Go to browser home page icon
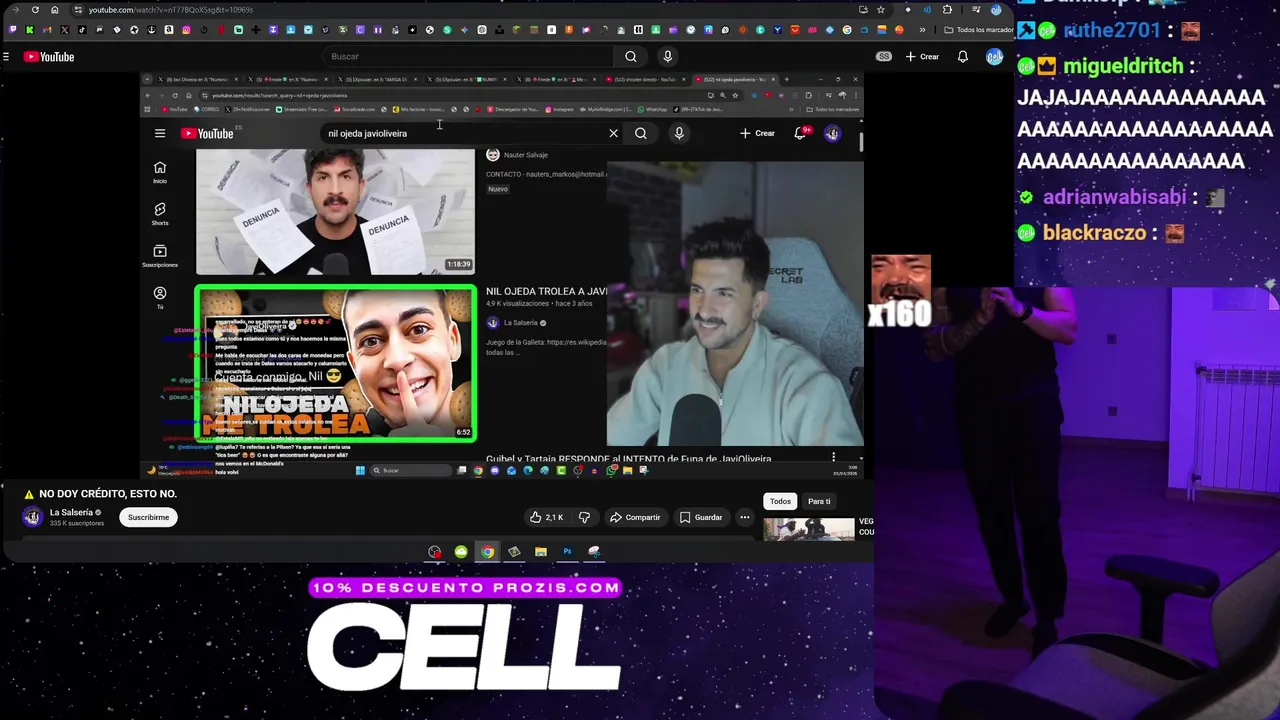The width and height of the screenshot is (1280, 720). pos(56,10)
